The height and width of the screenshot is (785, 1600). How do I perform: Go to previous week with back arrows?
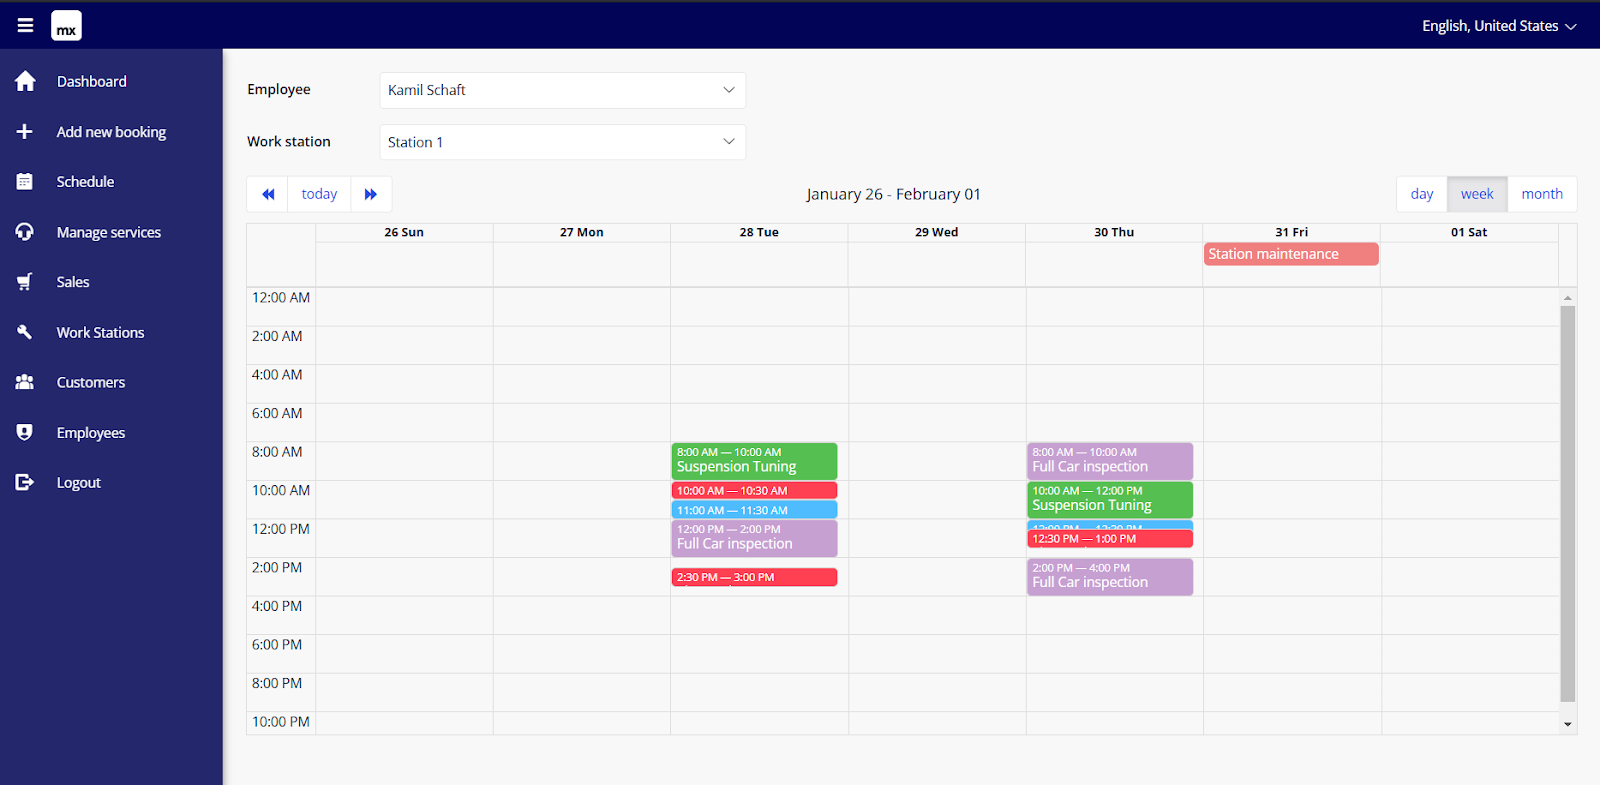(268, 194)
